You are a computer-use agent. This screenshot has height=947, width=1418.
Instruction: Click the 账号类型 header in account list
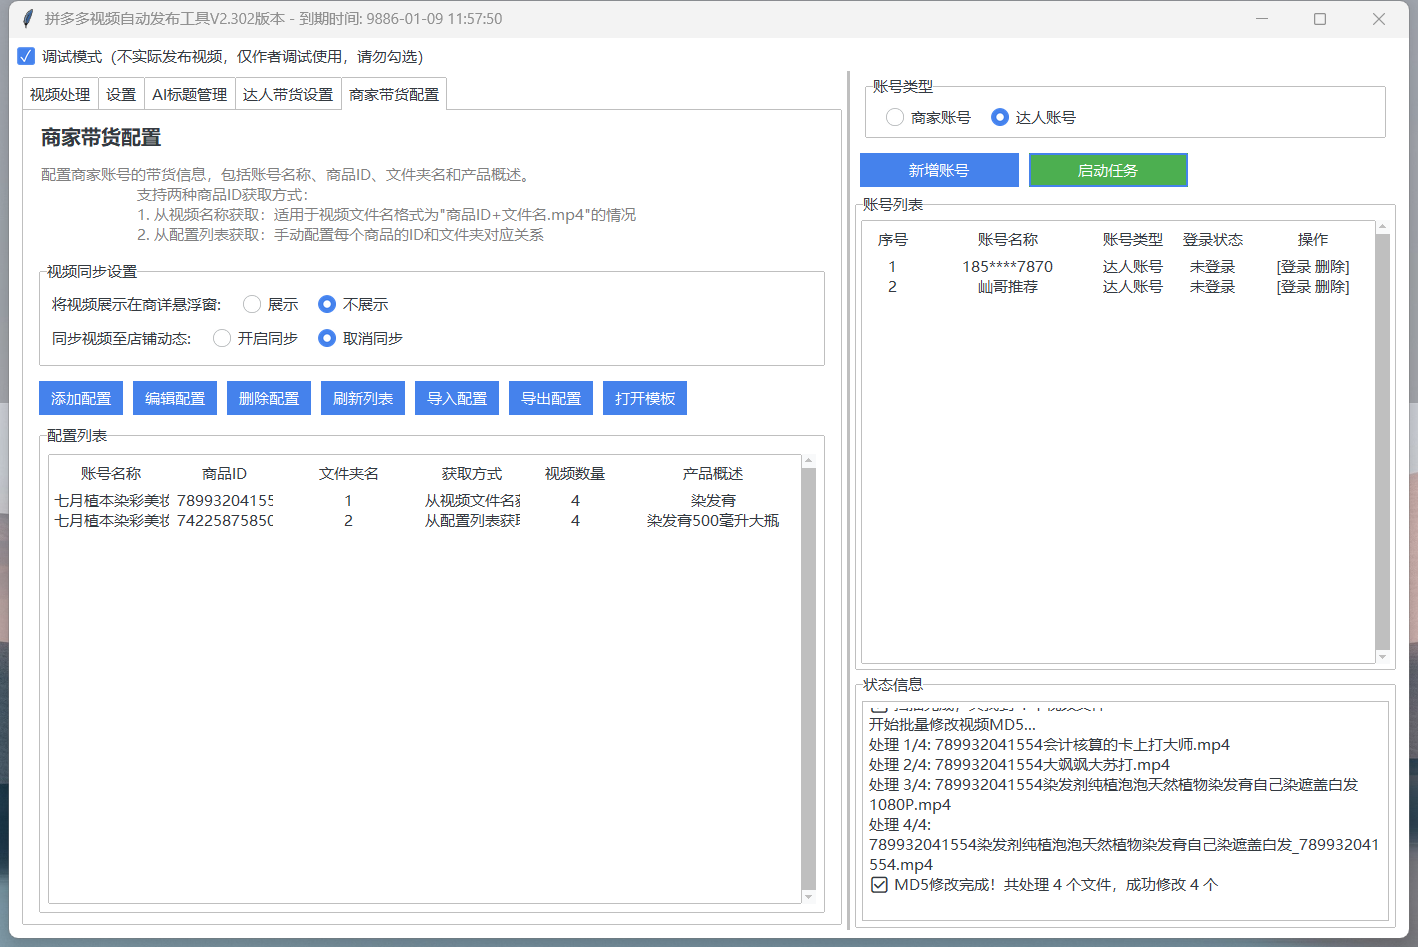coord(1132,239)
